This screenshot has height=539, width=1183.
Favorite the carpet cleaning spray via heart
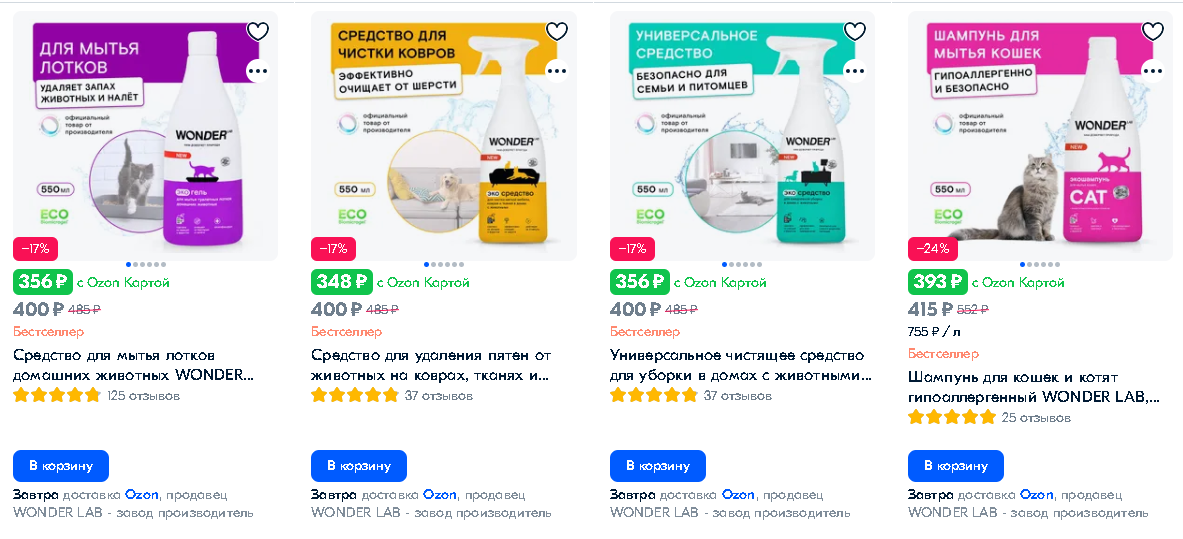point(557,32)
